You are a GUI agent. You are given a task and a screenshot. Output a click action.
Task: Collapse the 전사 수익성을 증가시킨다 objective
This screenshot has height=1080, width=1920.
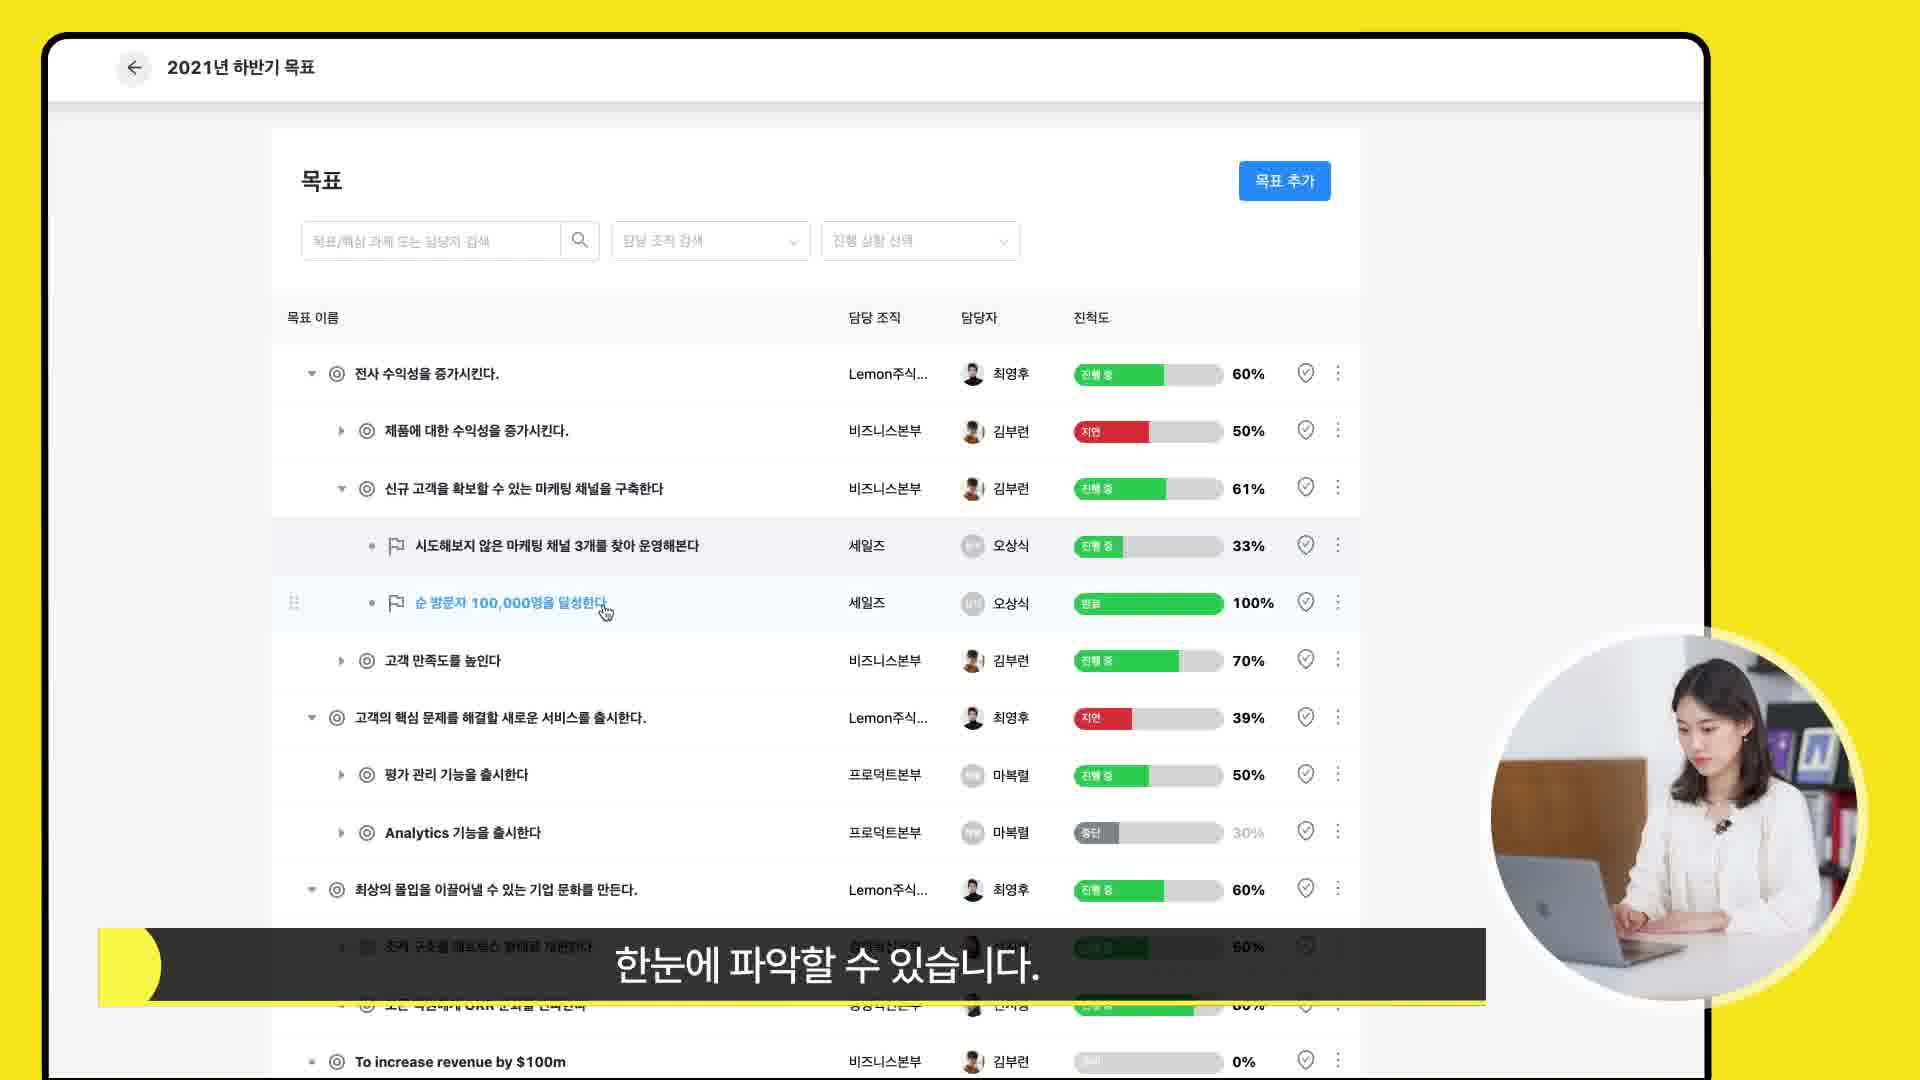(x=311, y=374)
